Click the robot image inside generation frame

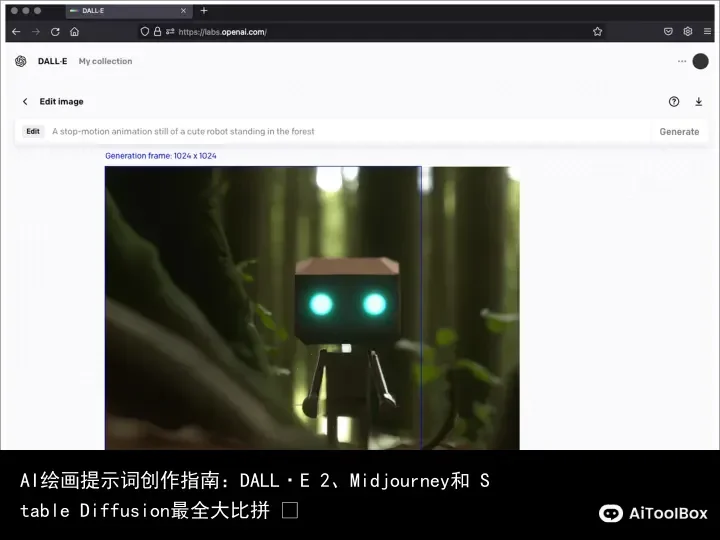pyautogui.click(x=263, y=308)
